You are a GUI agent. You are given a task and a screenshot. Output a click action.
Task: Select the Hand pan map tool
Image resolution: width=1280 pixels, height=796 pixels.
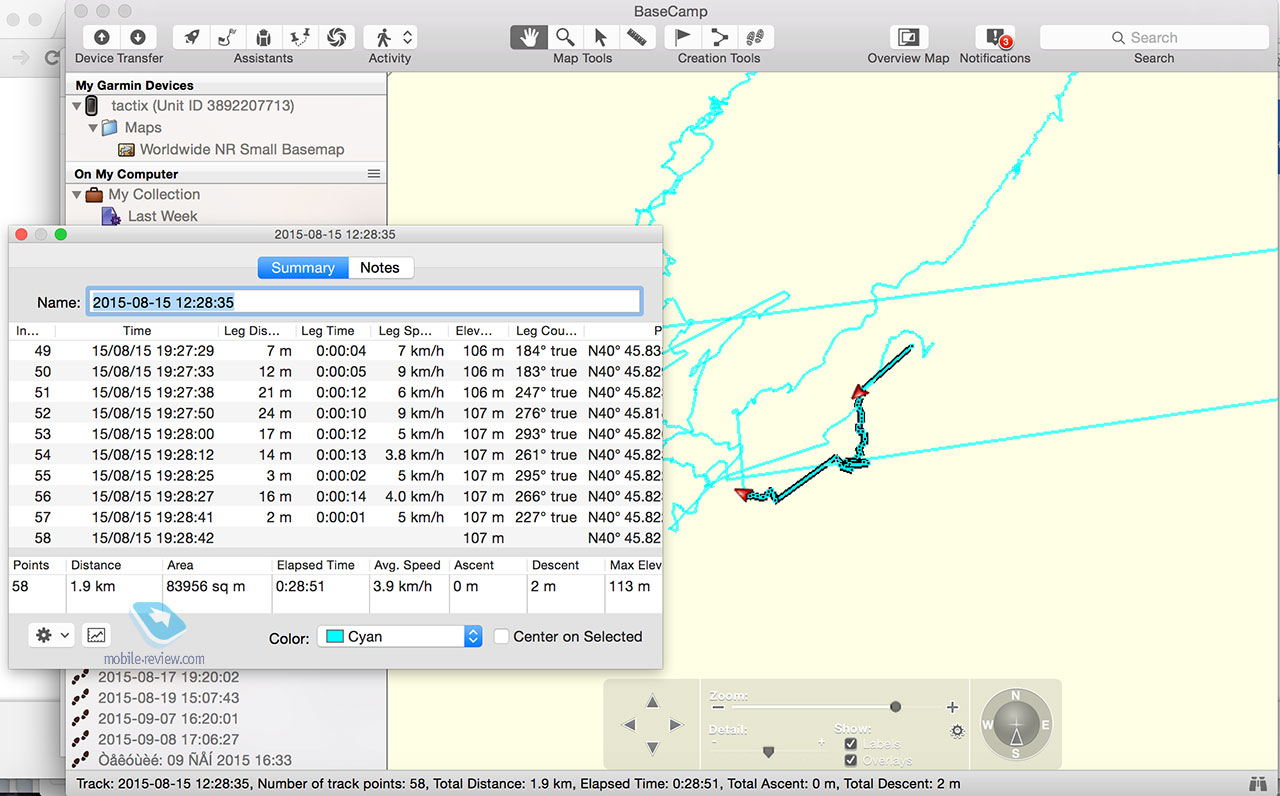(x=529, y=37)
